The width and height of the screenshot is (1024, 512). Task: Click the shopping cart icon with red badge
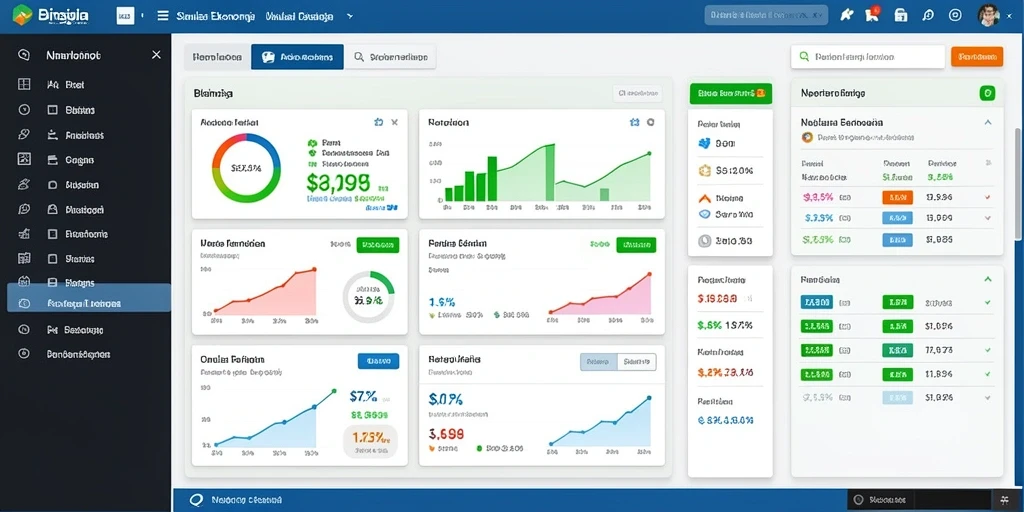coord(872,15)
